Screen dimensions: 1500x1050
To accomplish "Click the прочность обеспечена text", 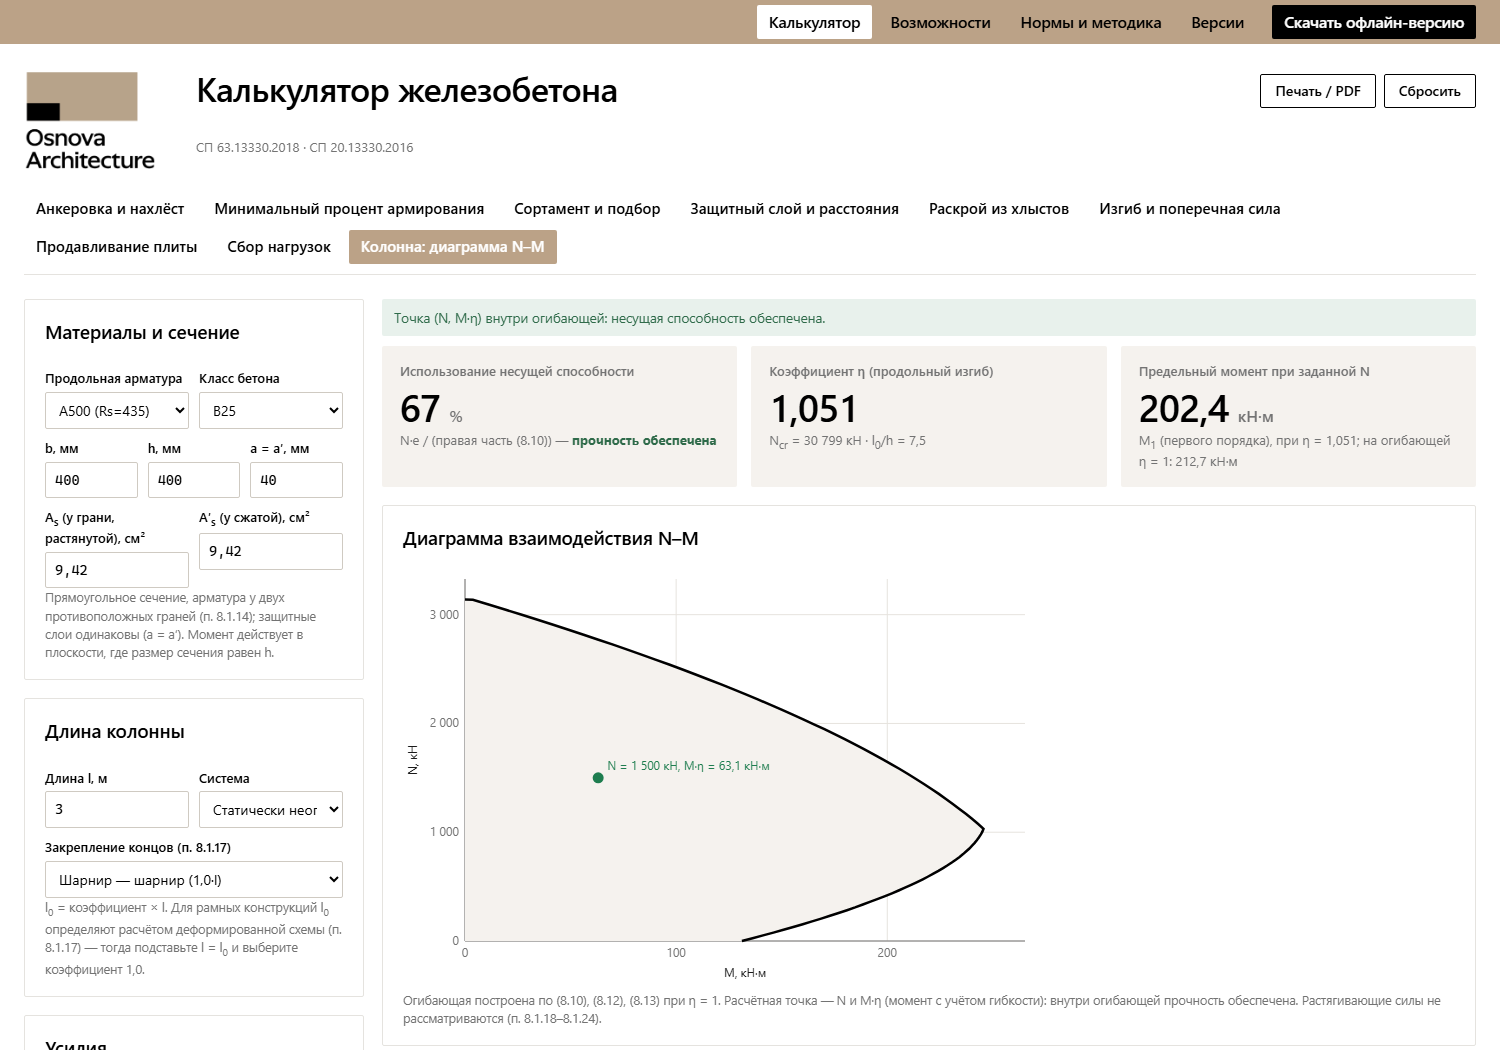I will pyautogui.click(x=644, y=441).
